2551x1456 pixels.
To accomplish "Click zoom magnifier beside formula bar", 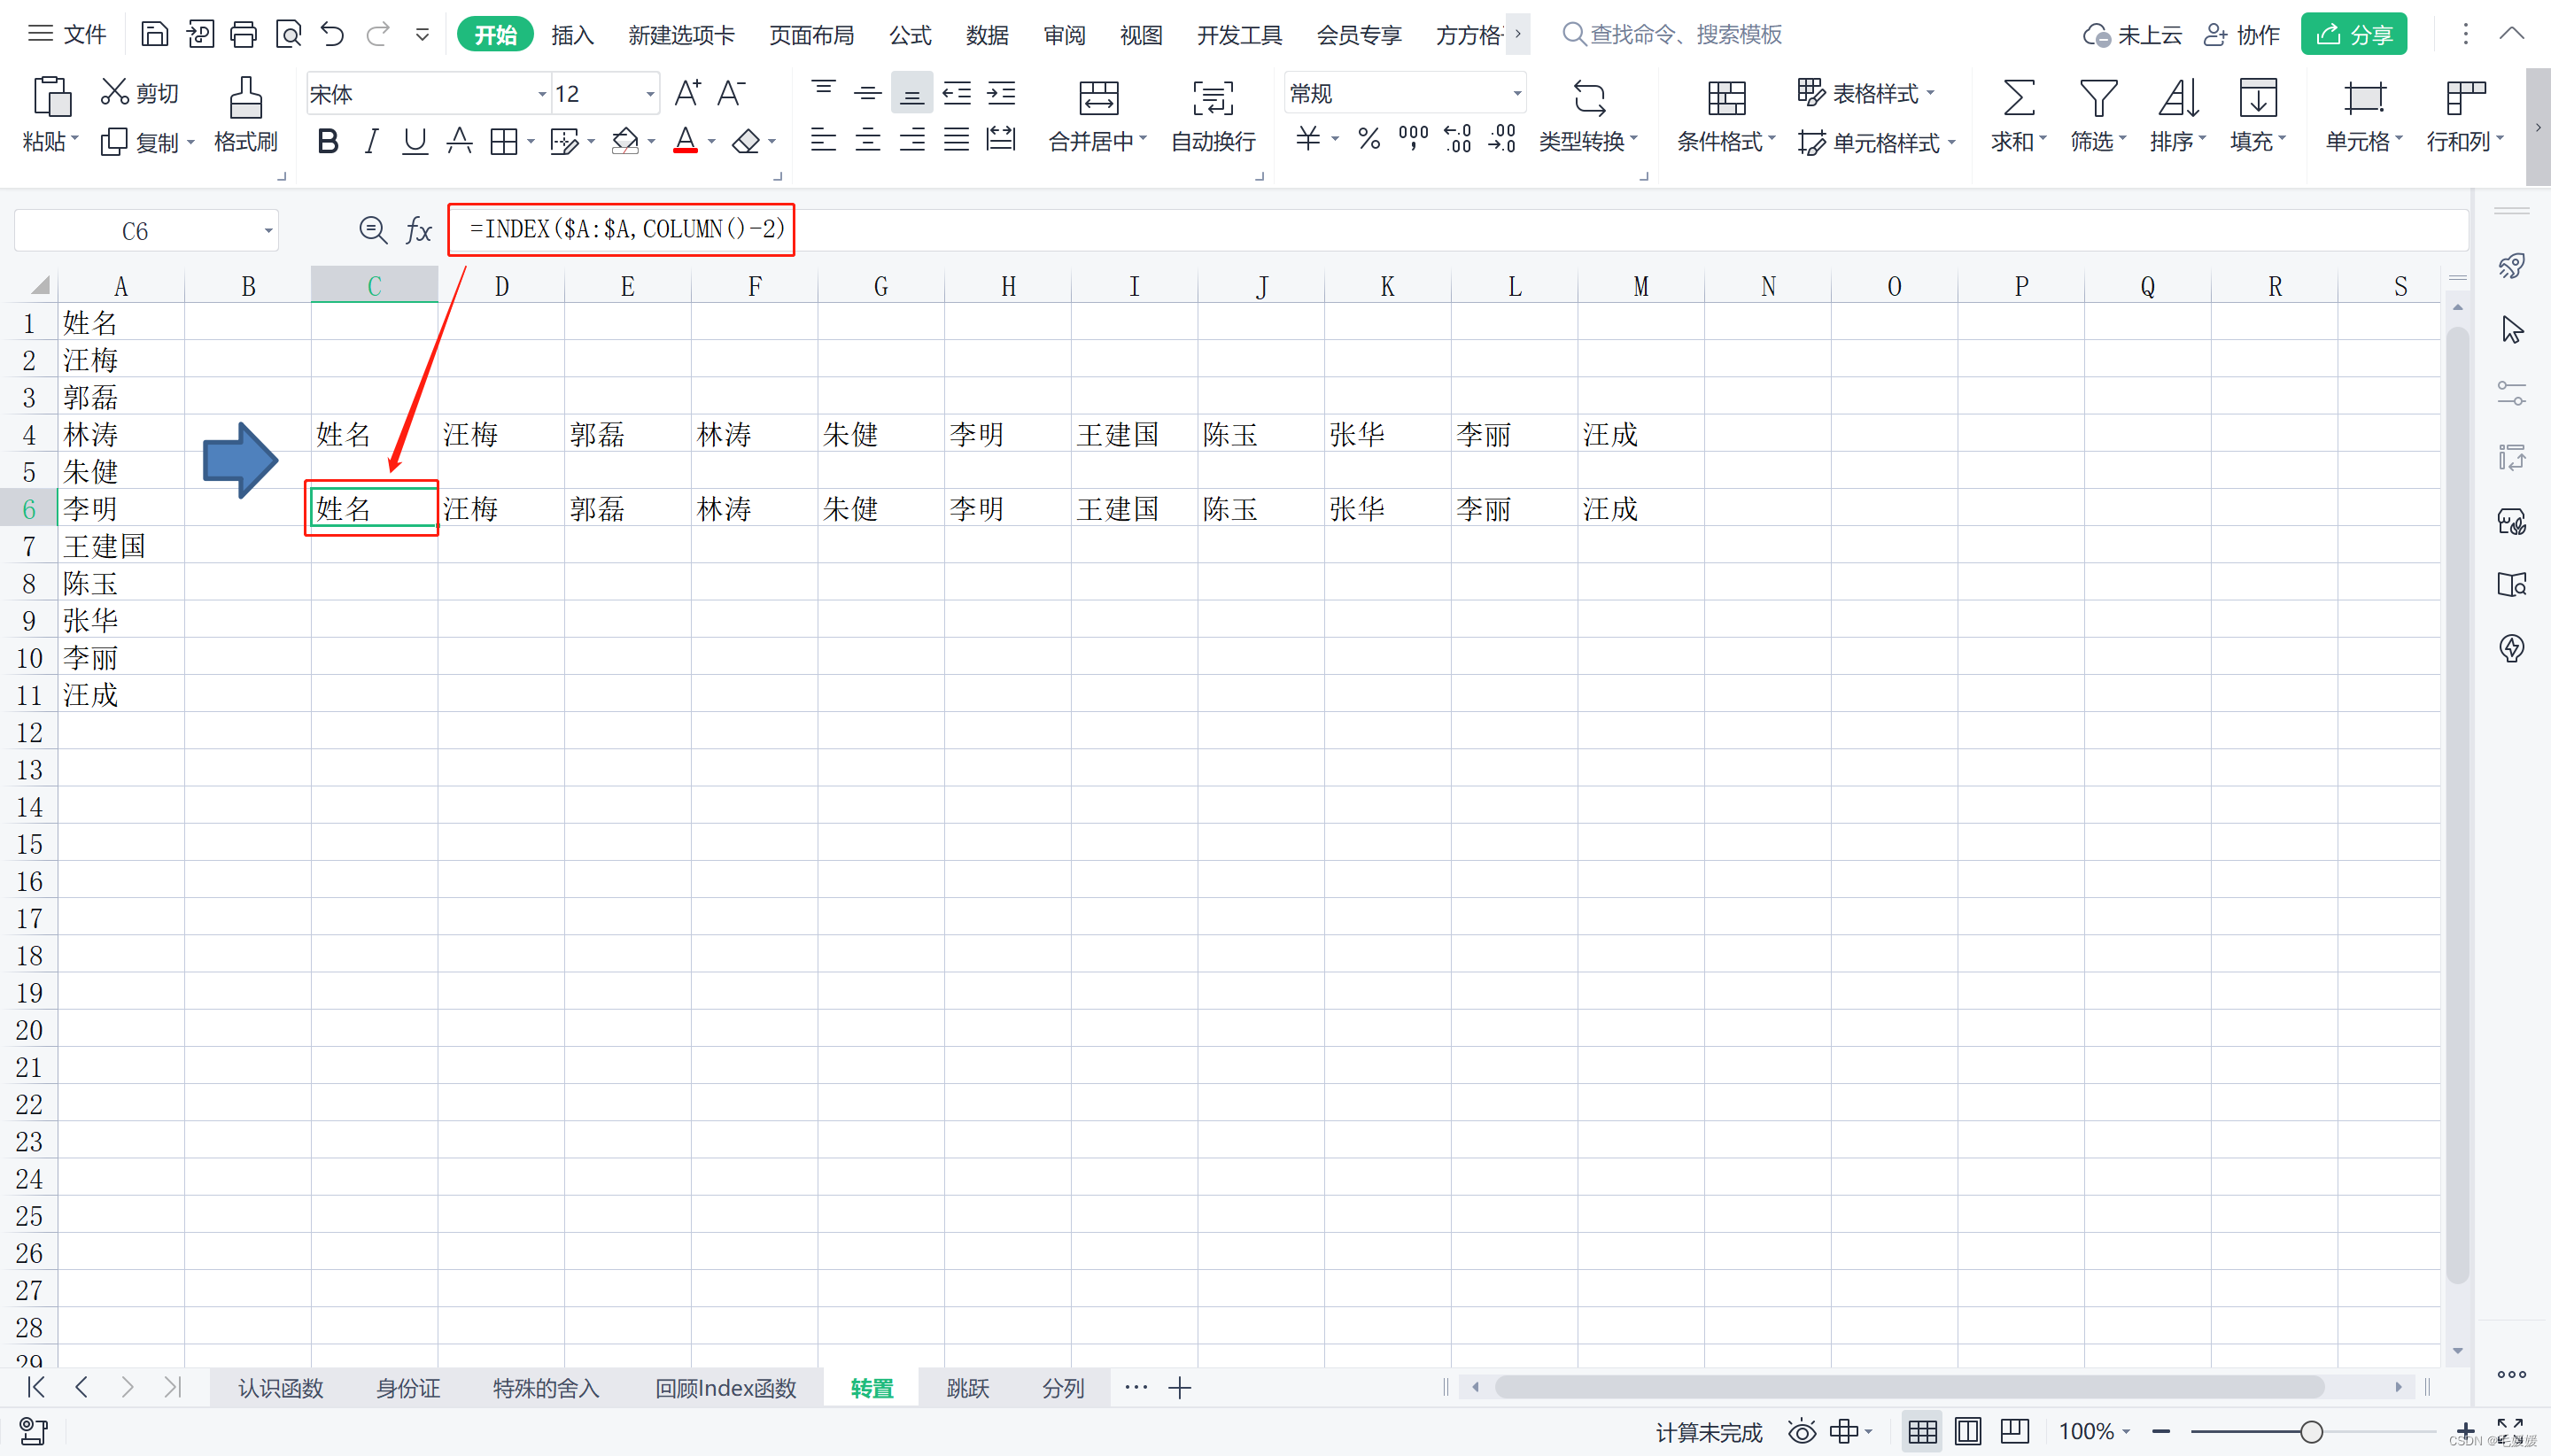I will [373, 231].
